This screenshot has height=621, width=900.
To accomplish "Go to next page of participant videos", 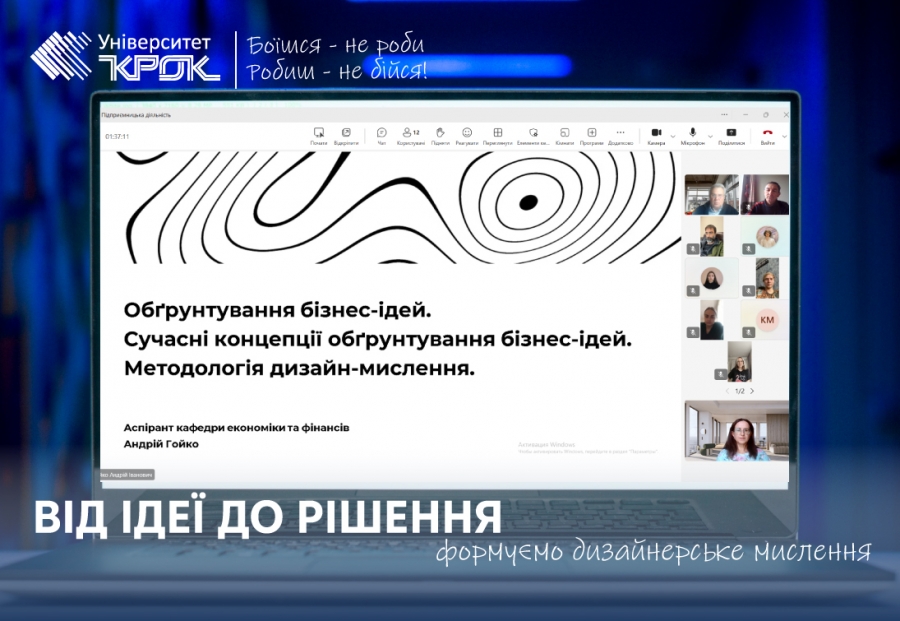I will point(752,391).
